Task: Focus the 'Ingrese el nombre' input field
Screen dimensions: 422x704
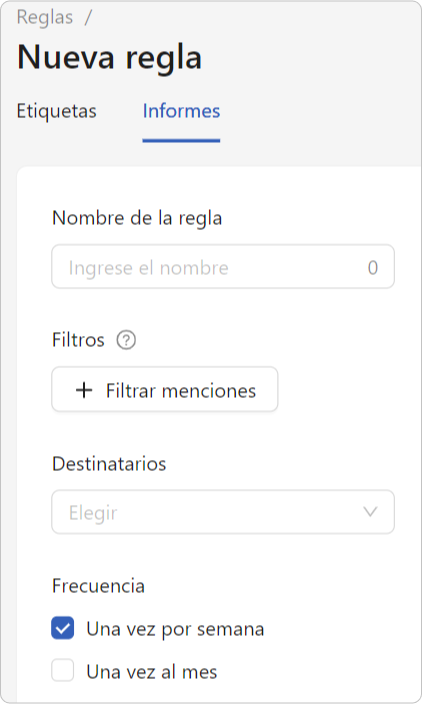Action: tap(223, 267)
